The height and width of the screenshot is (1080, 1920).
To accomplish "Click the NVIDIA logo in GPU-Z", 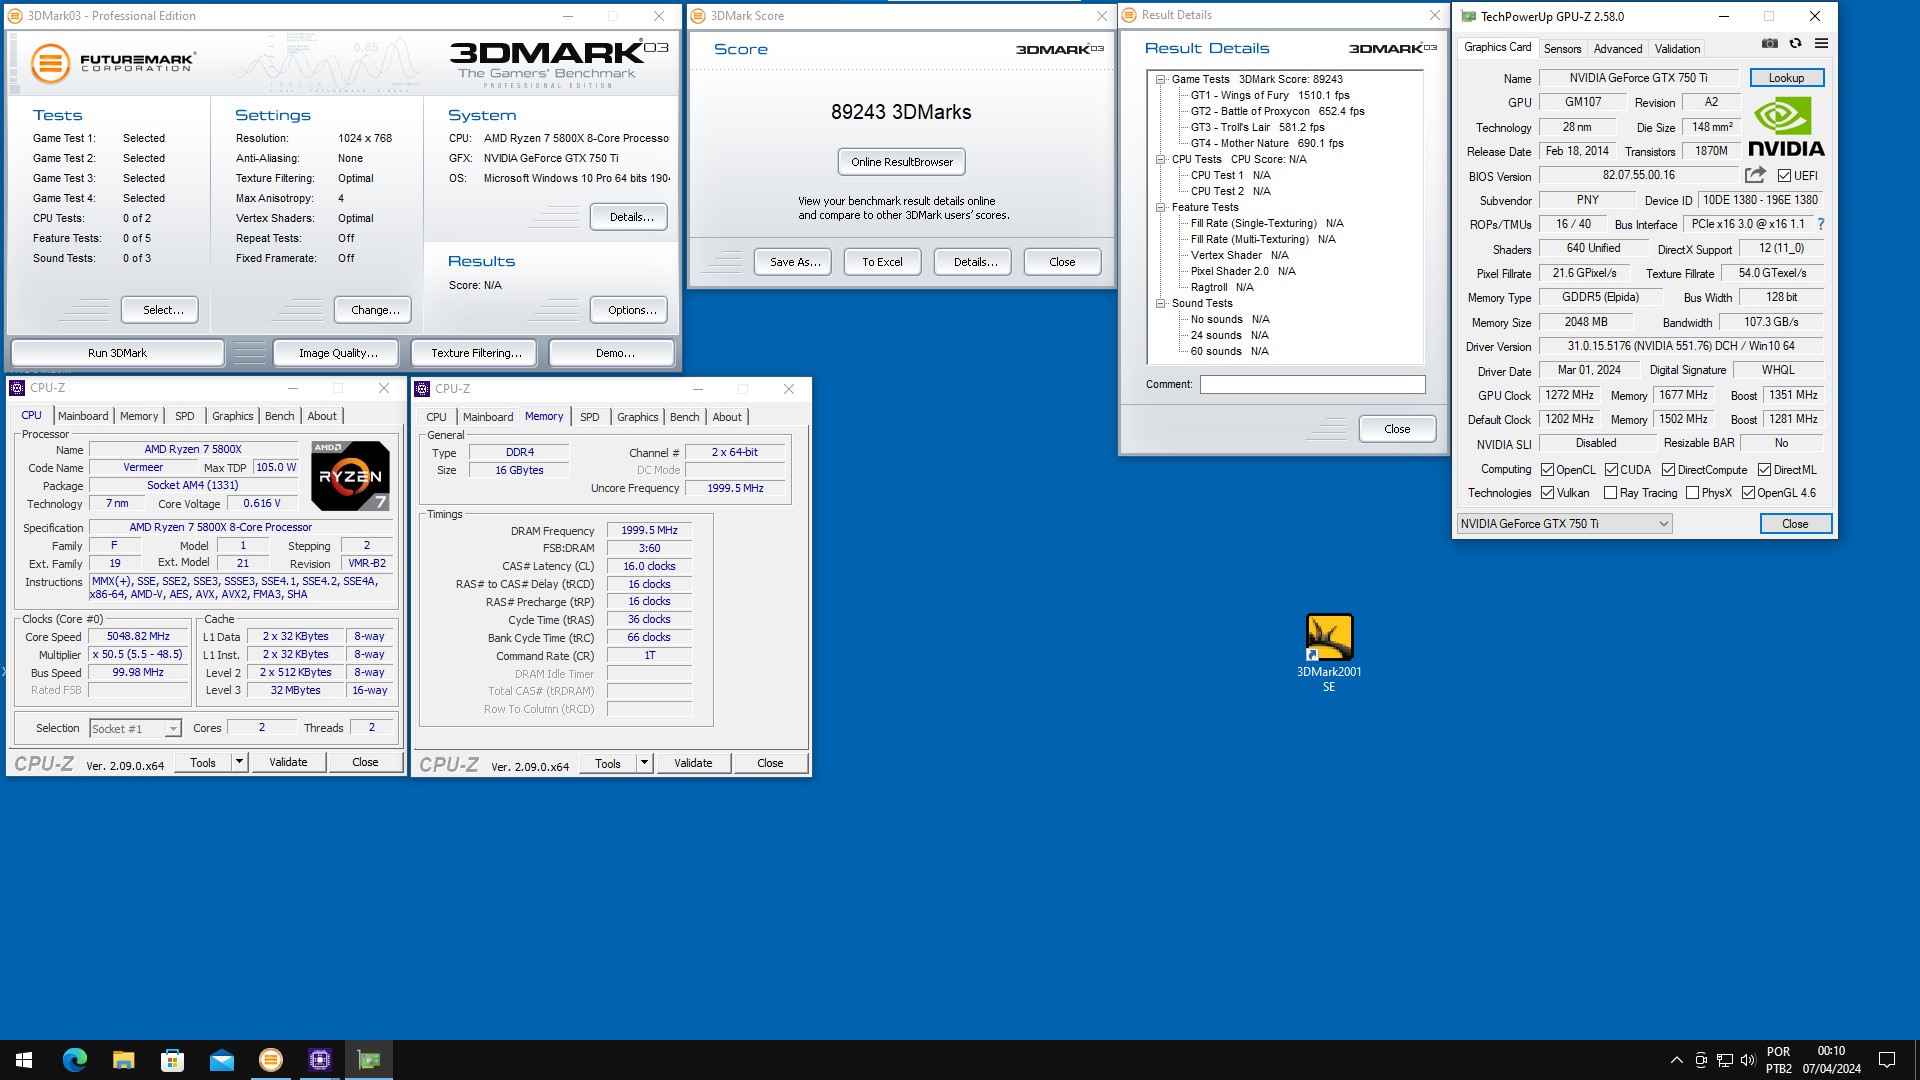I will tap(1786, 127).
